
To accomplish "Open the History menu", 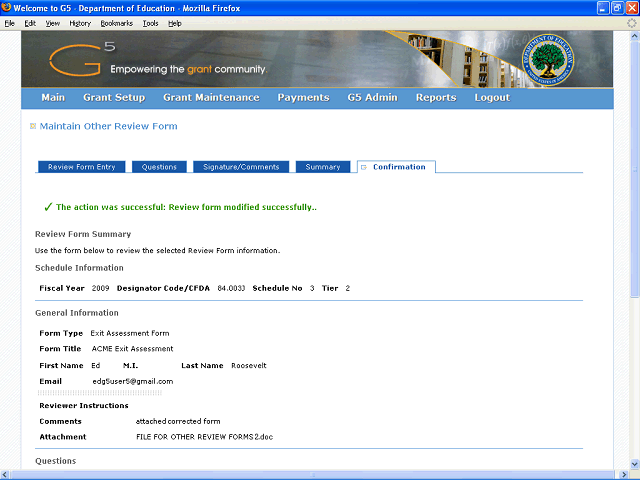I will (x=80, y=23).
